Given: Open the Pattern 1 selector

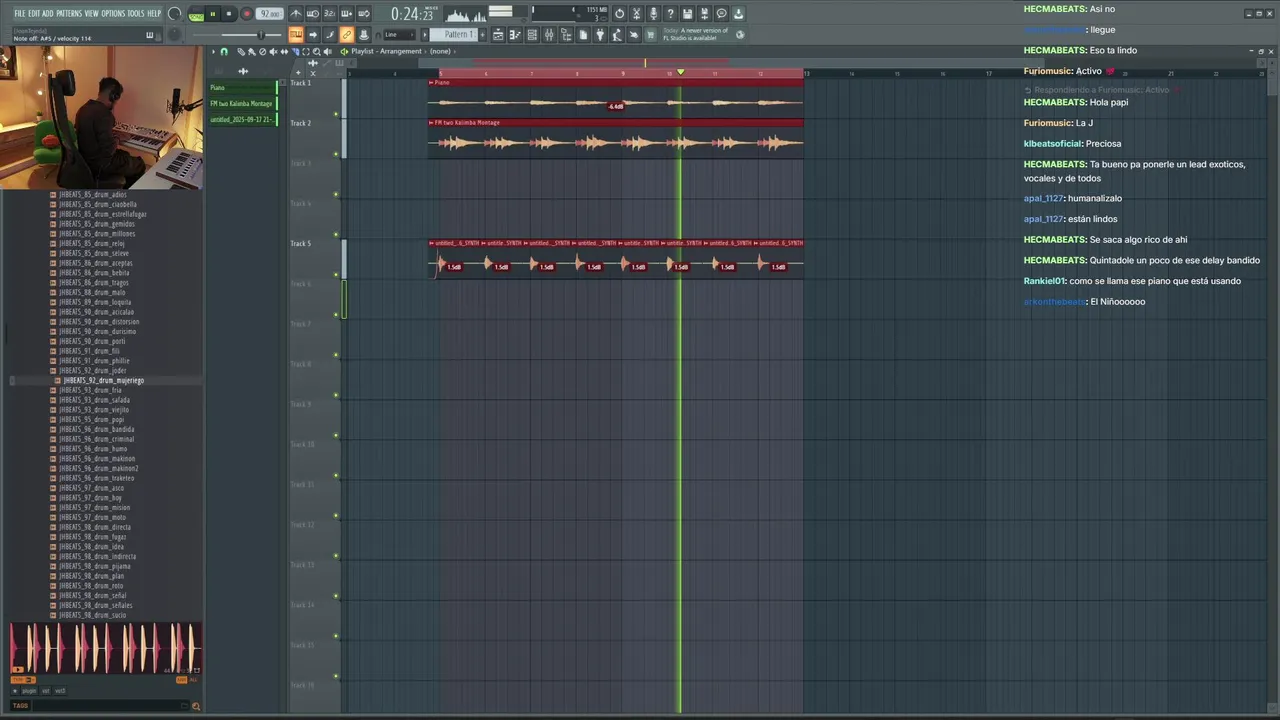Looking at the screenshot, I should (x=453, y=34).
